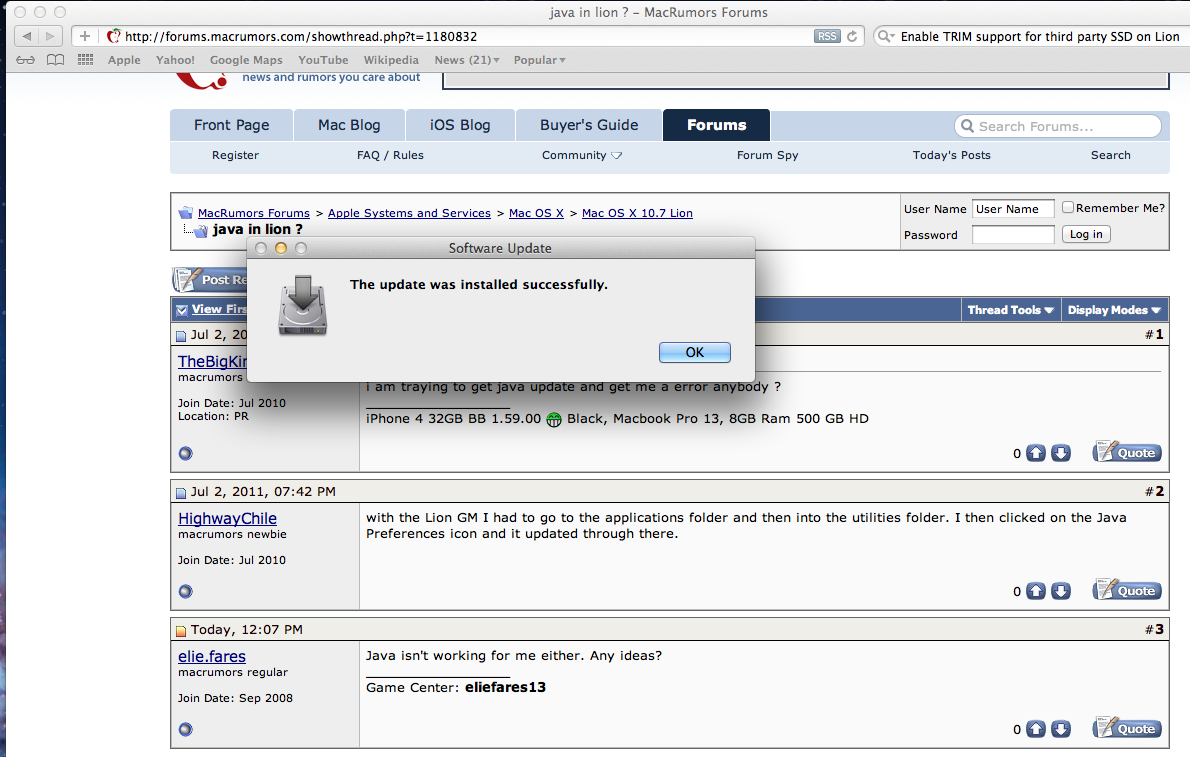Open the Apple bookmark in bookmarks bar
This screenshot has width=1190, height=757.
click(x=124, y=60)
